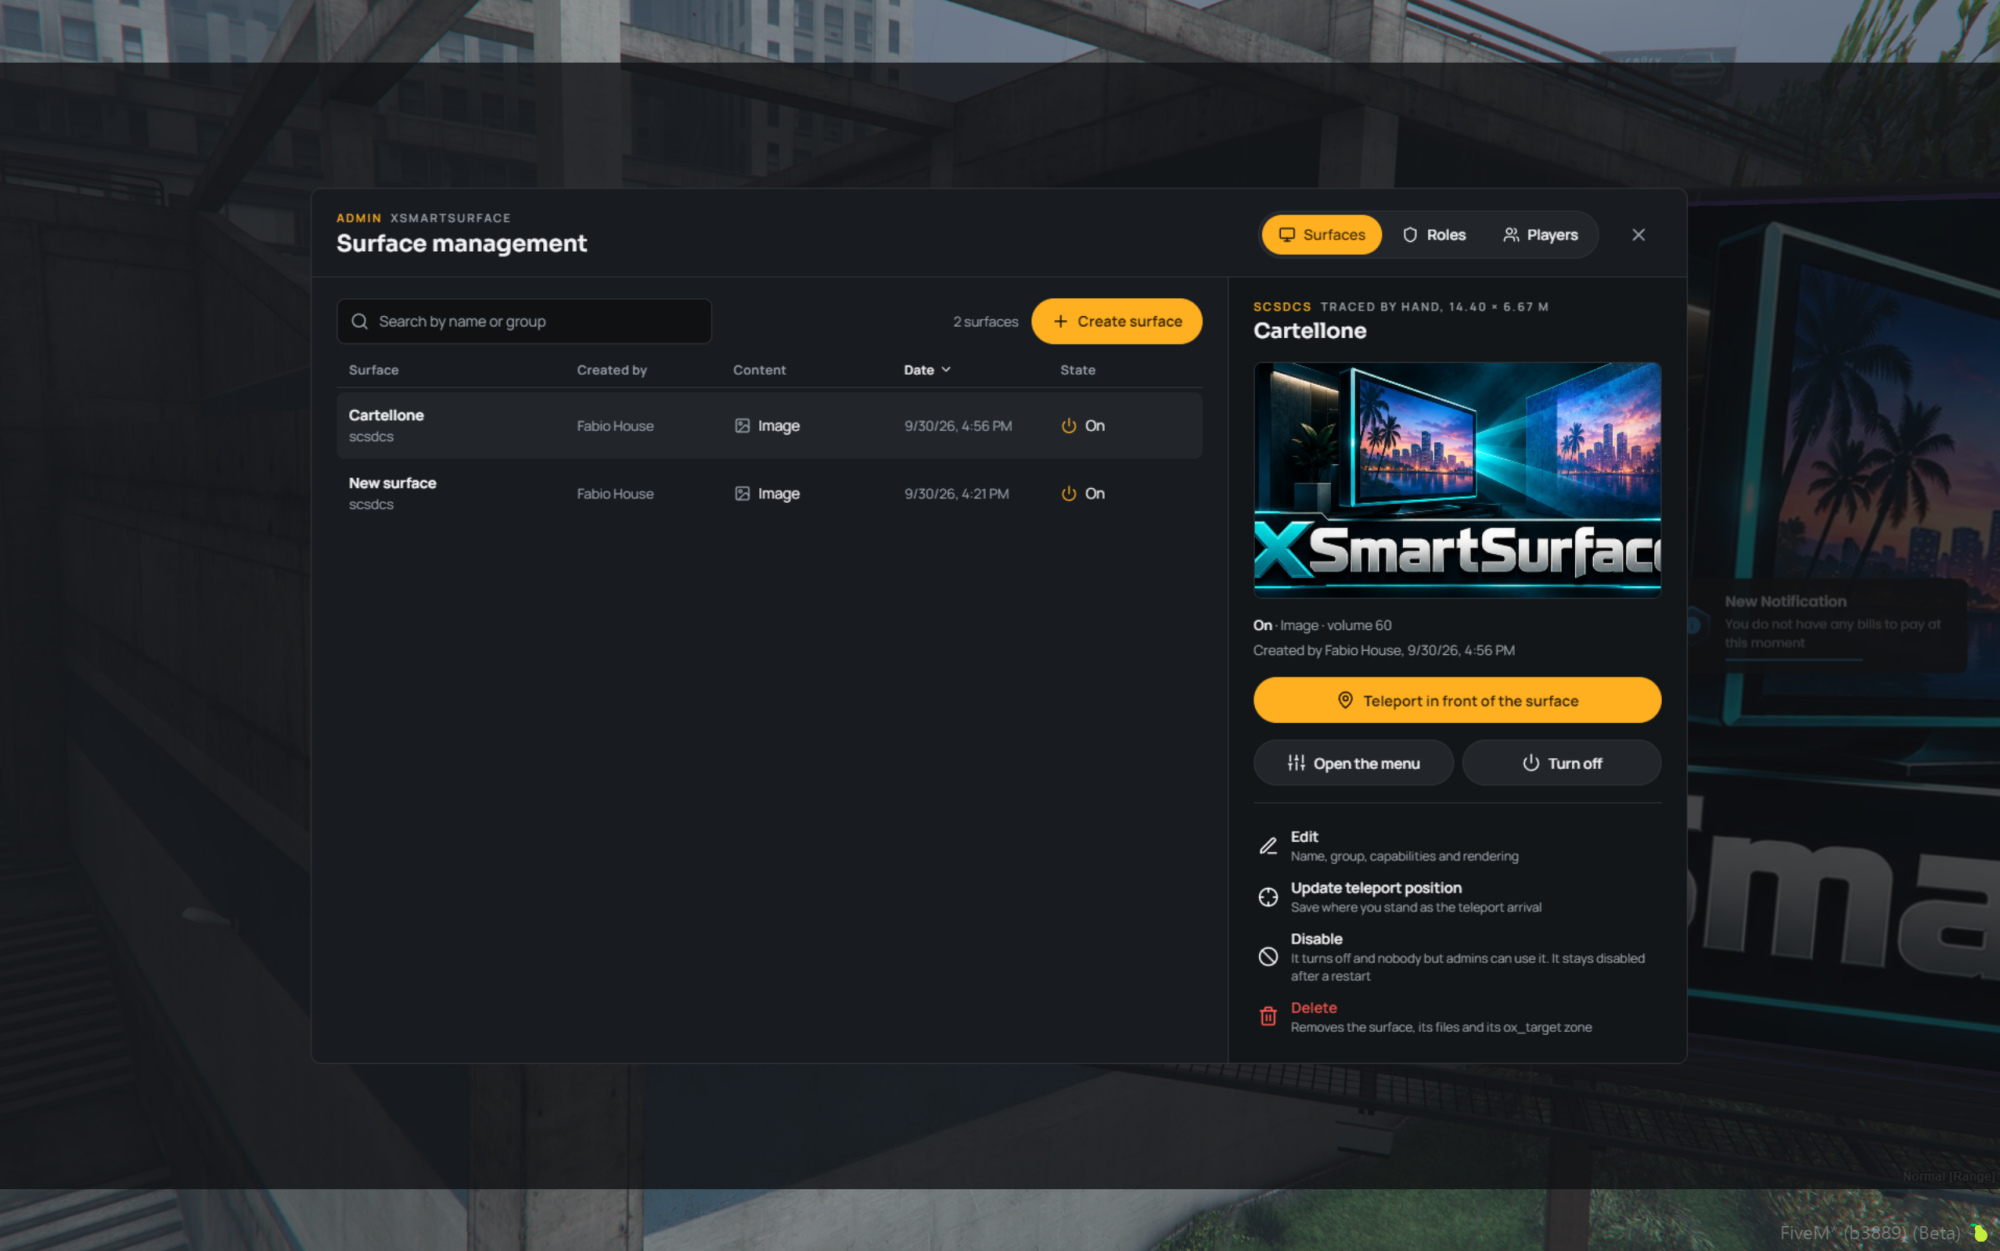The height and width of the screenshot is (1251, 2000).
Task: Click Update teleport position crosshair icon
Action: 1268,897
